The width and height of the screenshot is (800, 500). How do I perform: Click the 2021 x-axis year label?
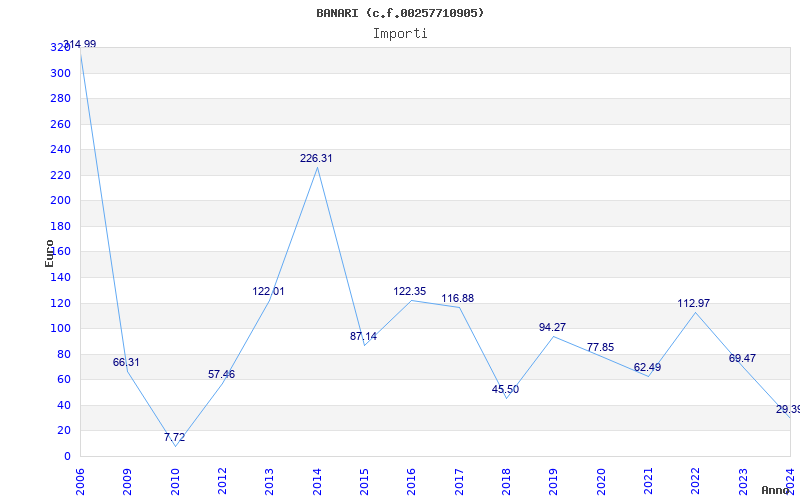(648, 482)
